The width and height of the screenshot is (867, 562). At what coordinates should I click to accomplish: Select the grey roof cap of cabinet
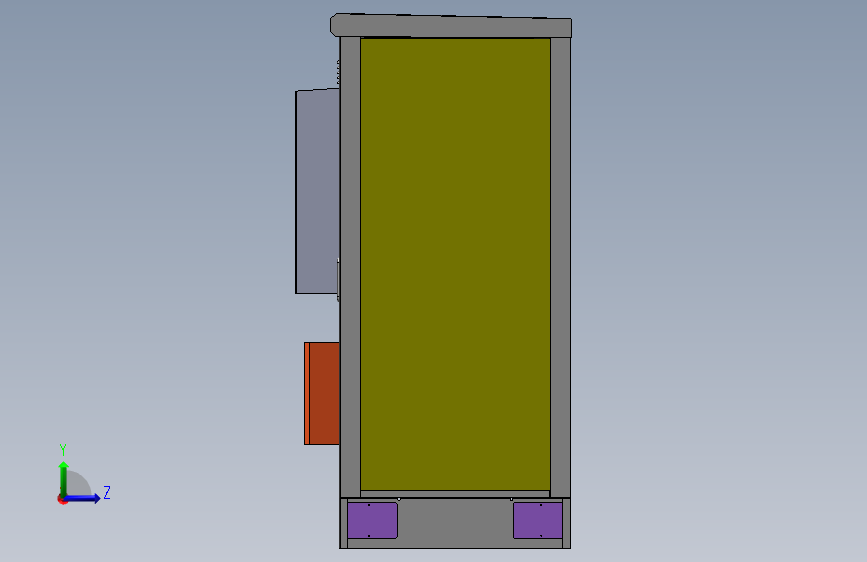click(451, 26)
